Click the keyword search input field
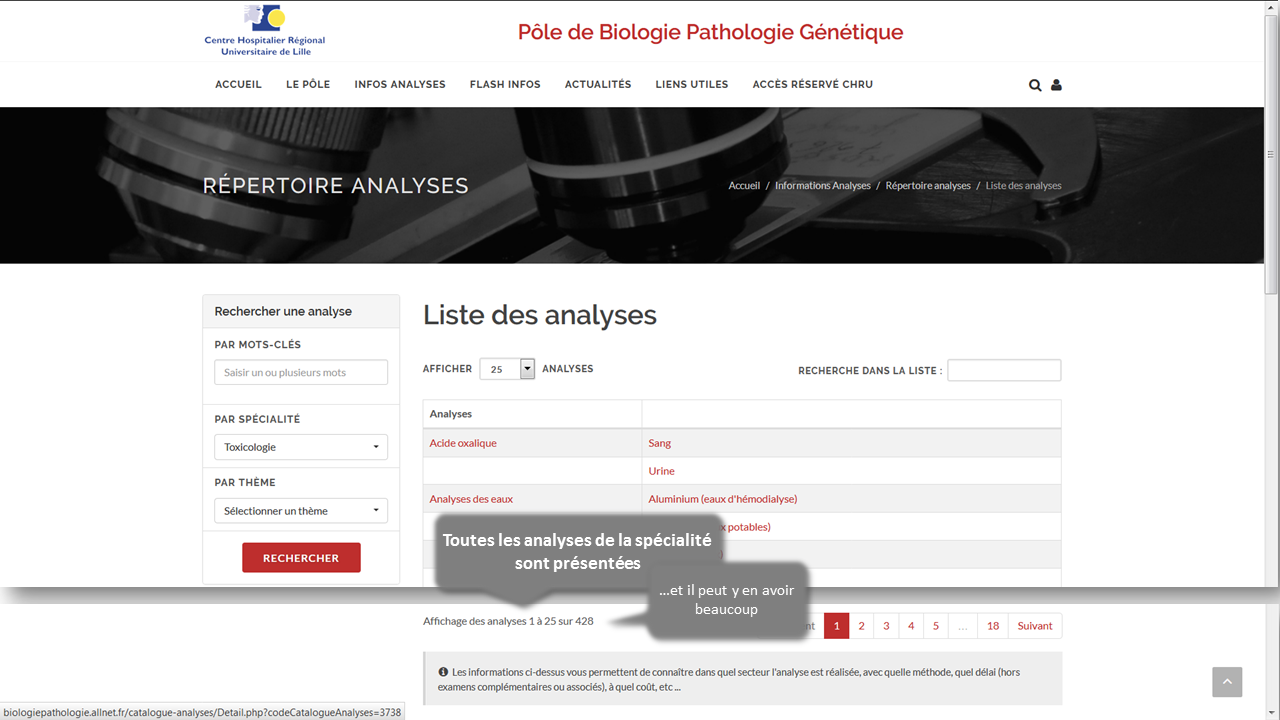 (301, 373)
